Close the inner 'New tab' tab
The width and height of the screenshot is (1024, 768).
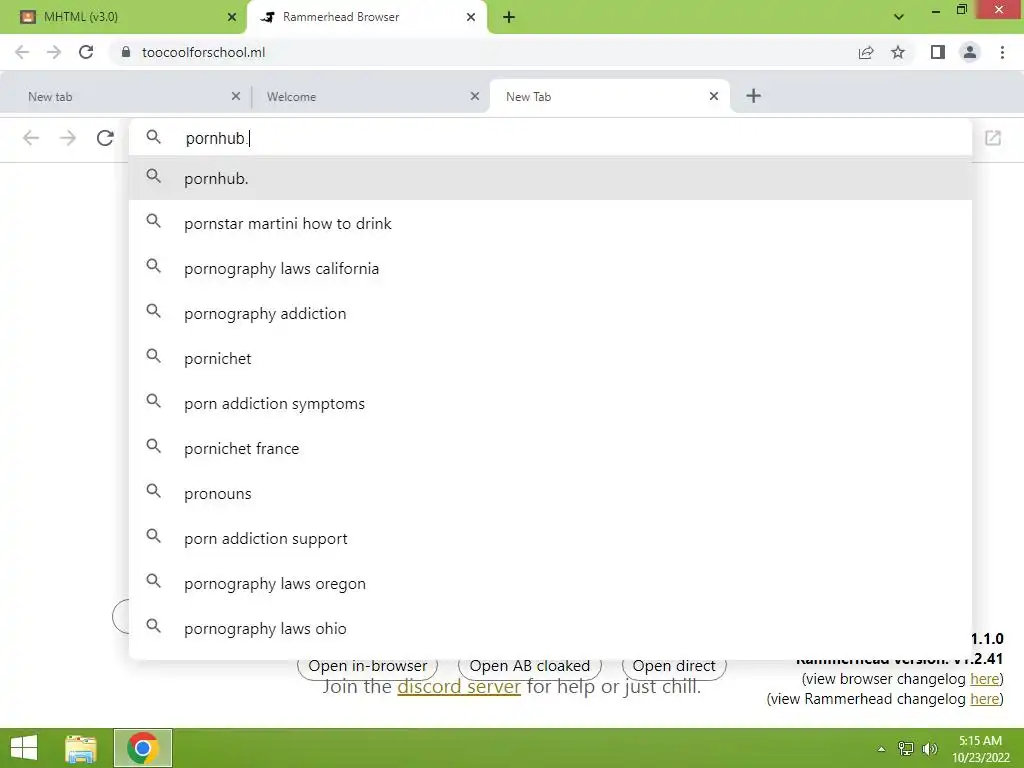[x=236, y=96]
